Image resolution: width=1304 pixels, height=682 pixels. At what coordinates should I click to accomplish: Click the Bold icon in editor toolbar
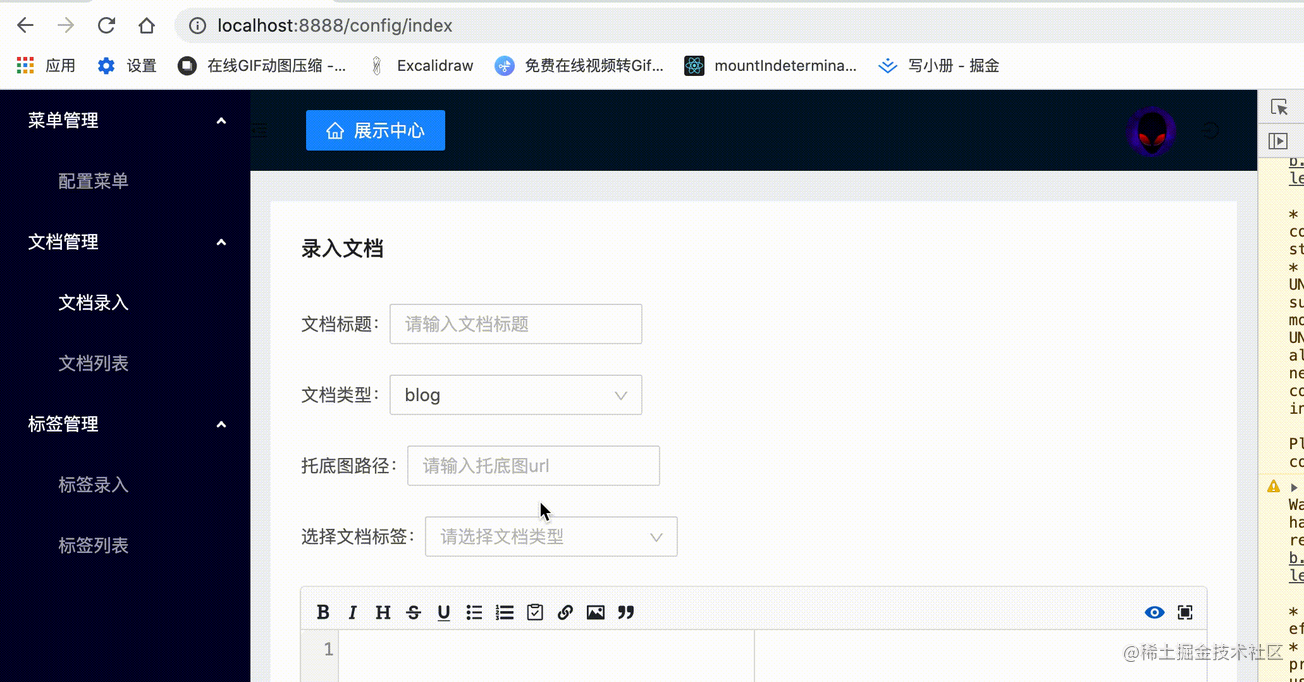323,612
